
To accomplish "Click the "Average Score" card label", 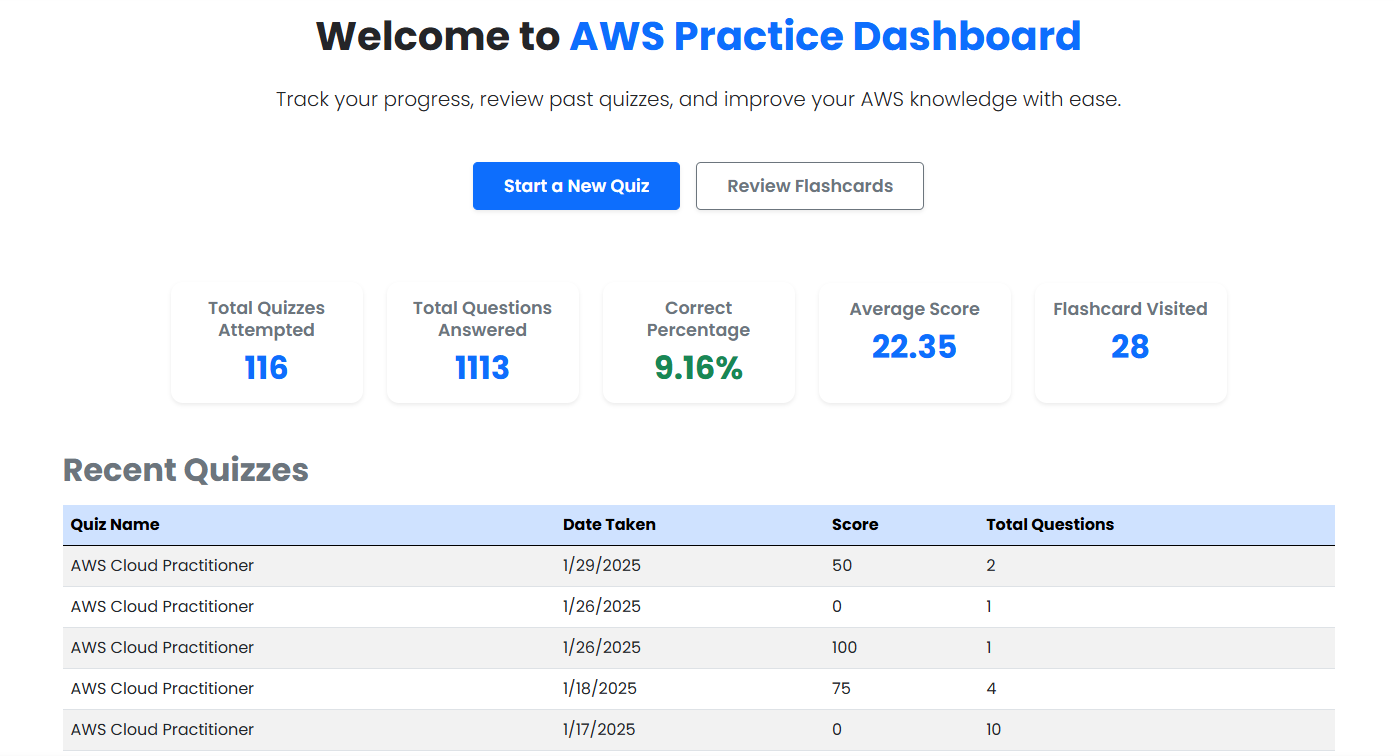I will coord(914,309).
